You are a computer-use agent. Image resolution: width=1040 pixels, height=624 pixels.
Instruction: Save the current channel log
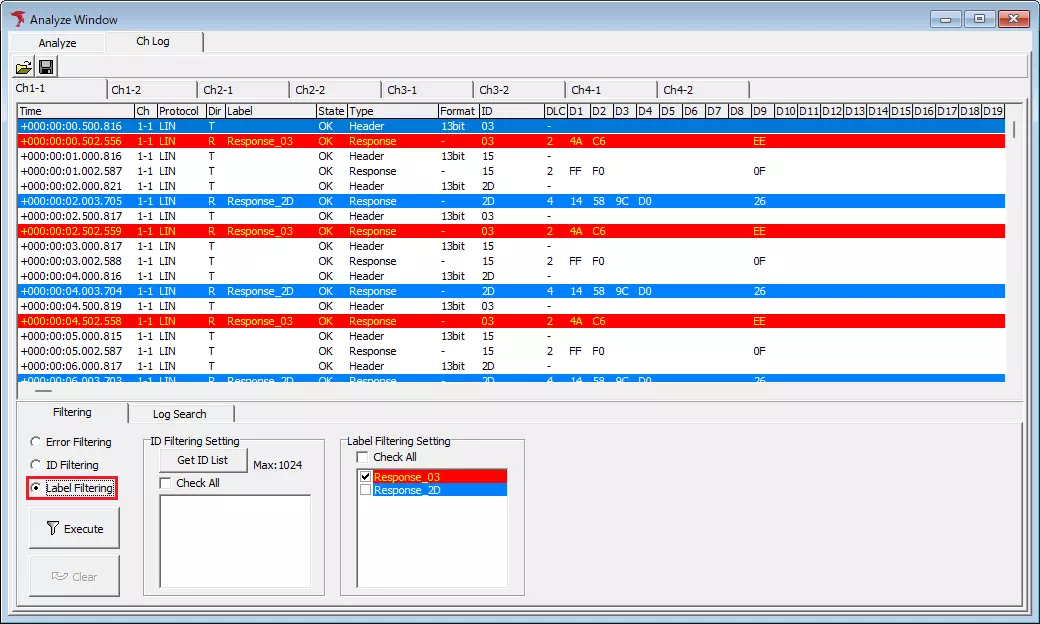pyautogui.click(x=45, y=66)
